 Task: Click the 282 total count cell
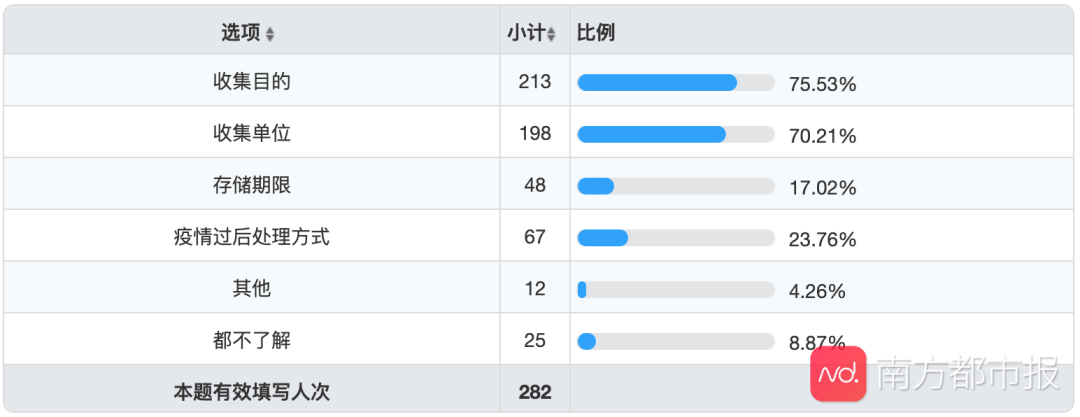[x=535, y=392]
